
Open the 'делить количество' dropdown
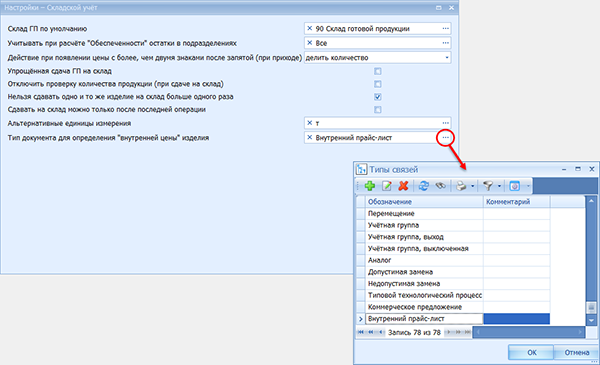(447, 58)
